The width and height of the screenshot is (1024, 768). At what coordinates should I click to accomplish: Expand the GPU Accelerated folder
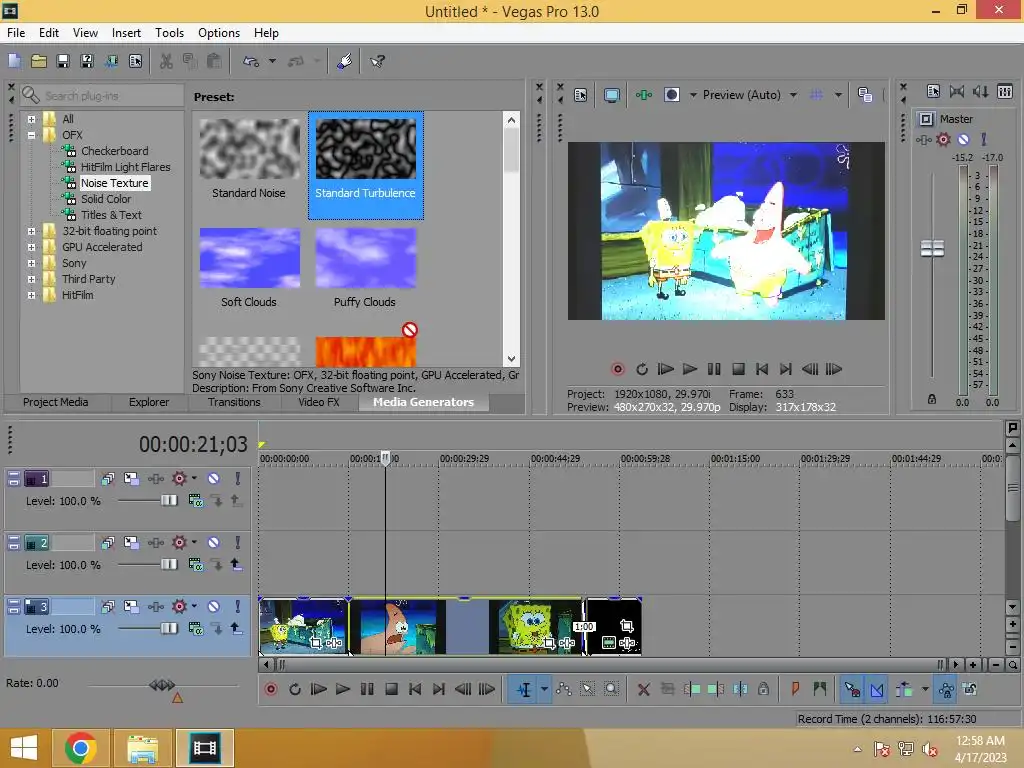[31, 248]
